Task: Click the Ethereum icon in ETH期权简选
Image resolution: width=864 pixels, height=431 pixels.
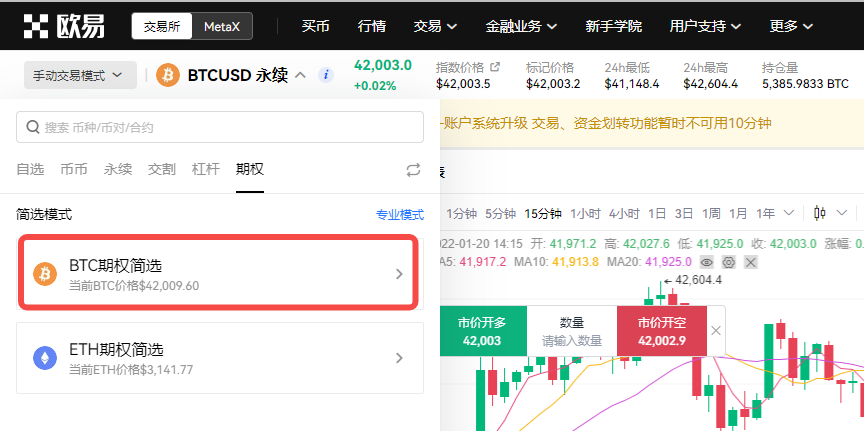Action: (45, 358)
